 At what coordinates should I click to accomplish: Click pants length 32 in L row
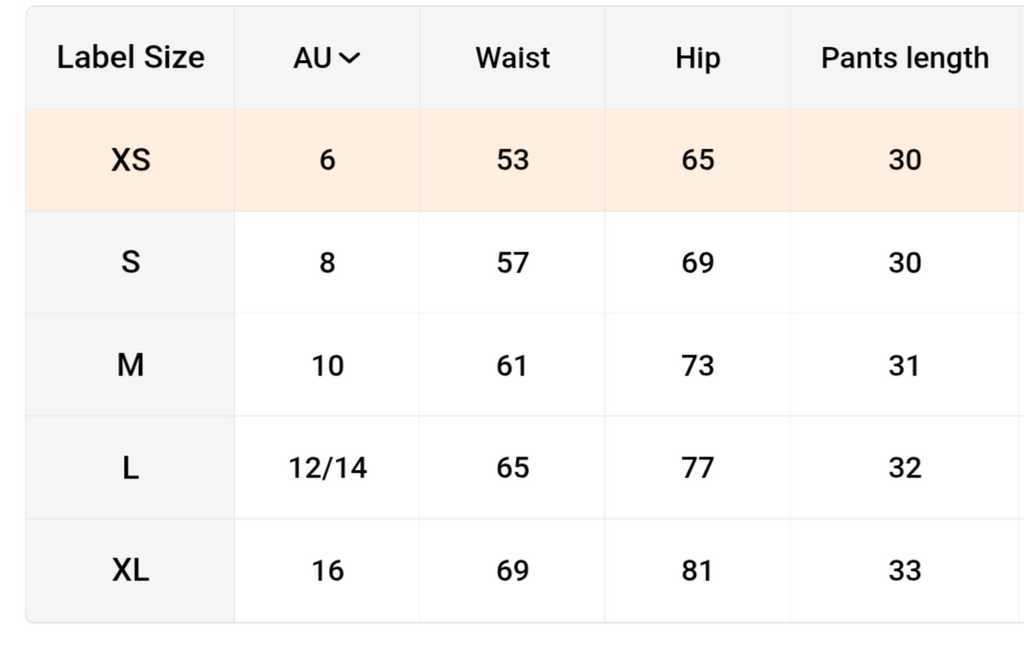905,468
